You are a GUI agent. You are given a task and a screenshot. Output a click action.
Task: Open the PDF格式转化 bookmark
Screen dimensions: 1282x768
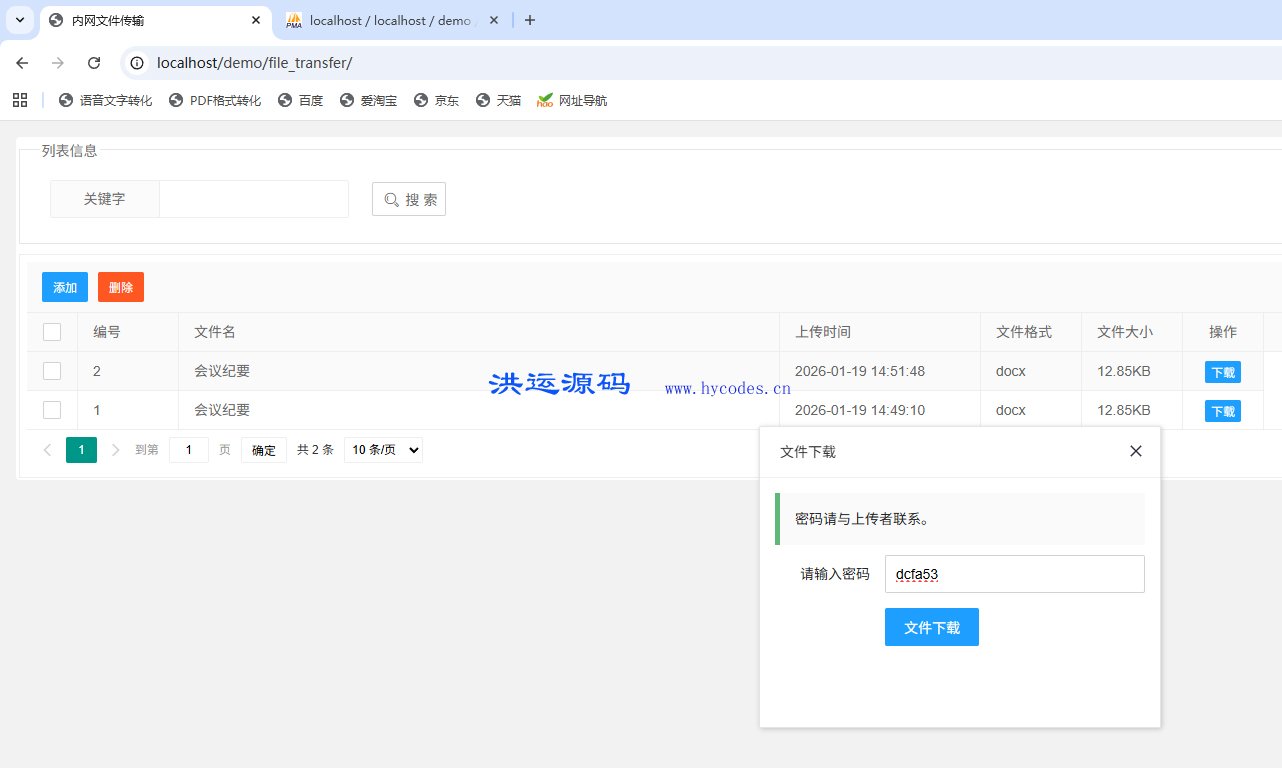point(214,100)
